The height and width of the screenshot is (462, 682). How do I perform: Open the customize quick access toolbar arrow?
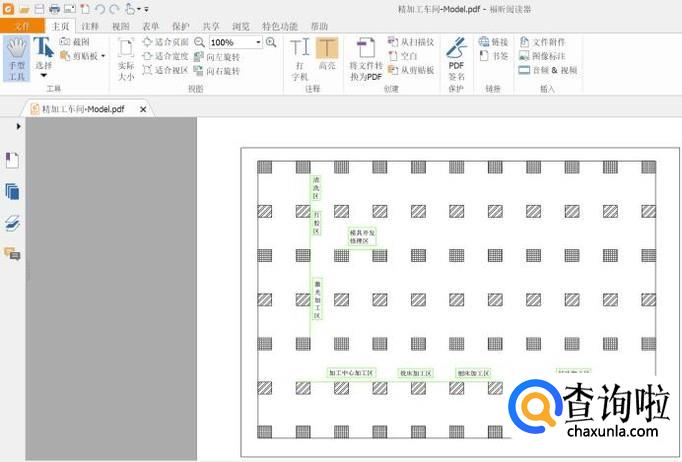[147, 9]
